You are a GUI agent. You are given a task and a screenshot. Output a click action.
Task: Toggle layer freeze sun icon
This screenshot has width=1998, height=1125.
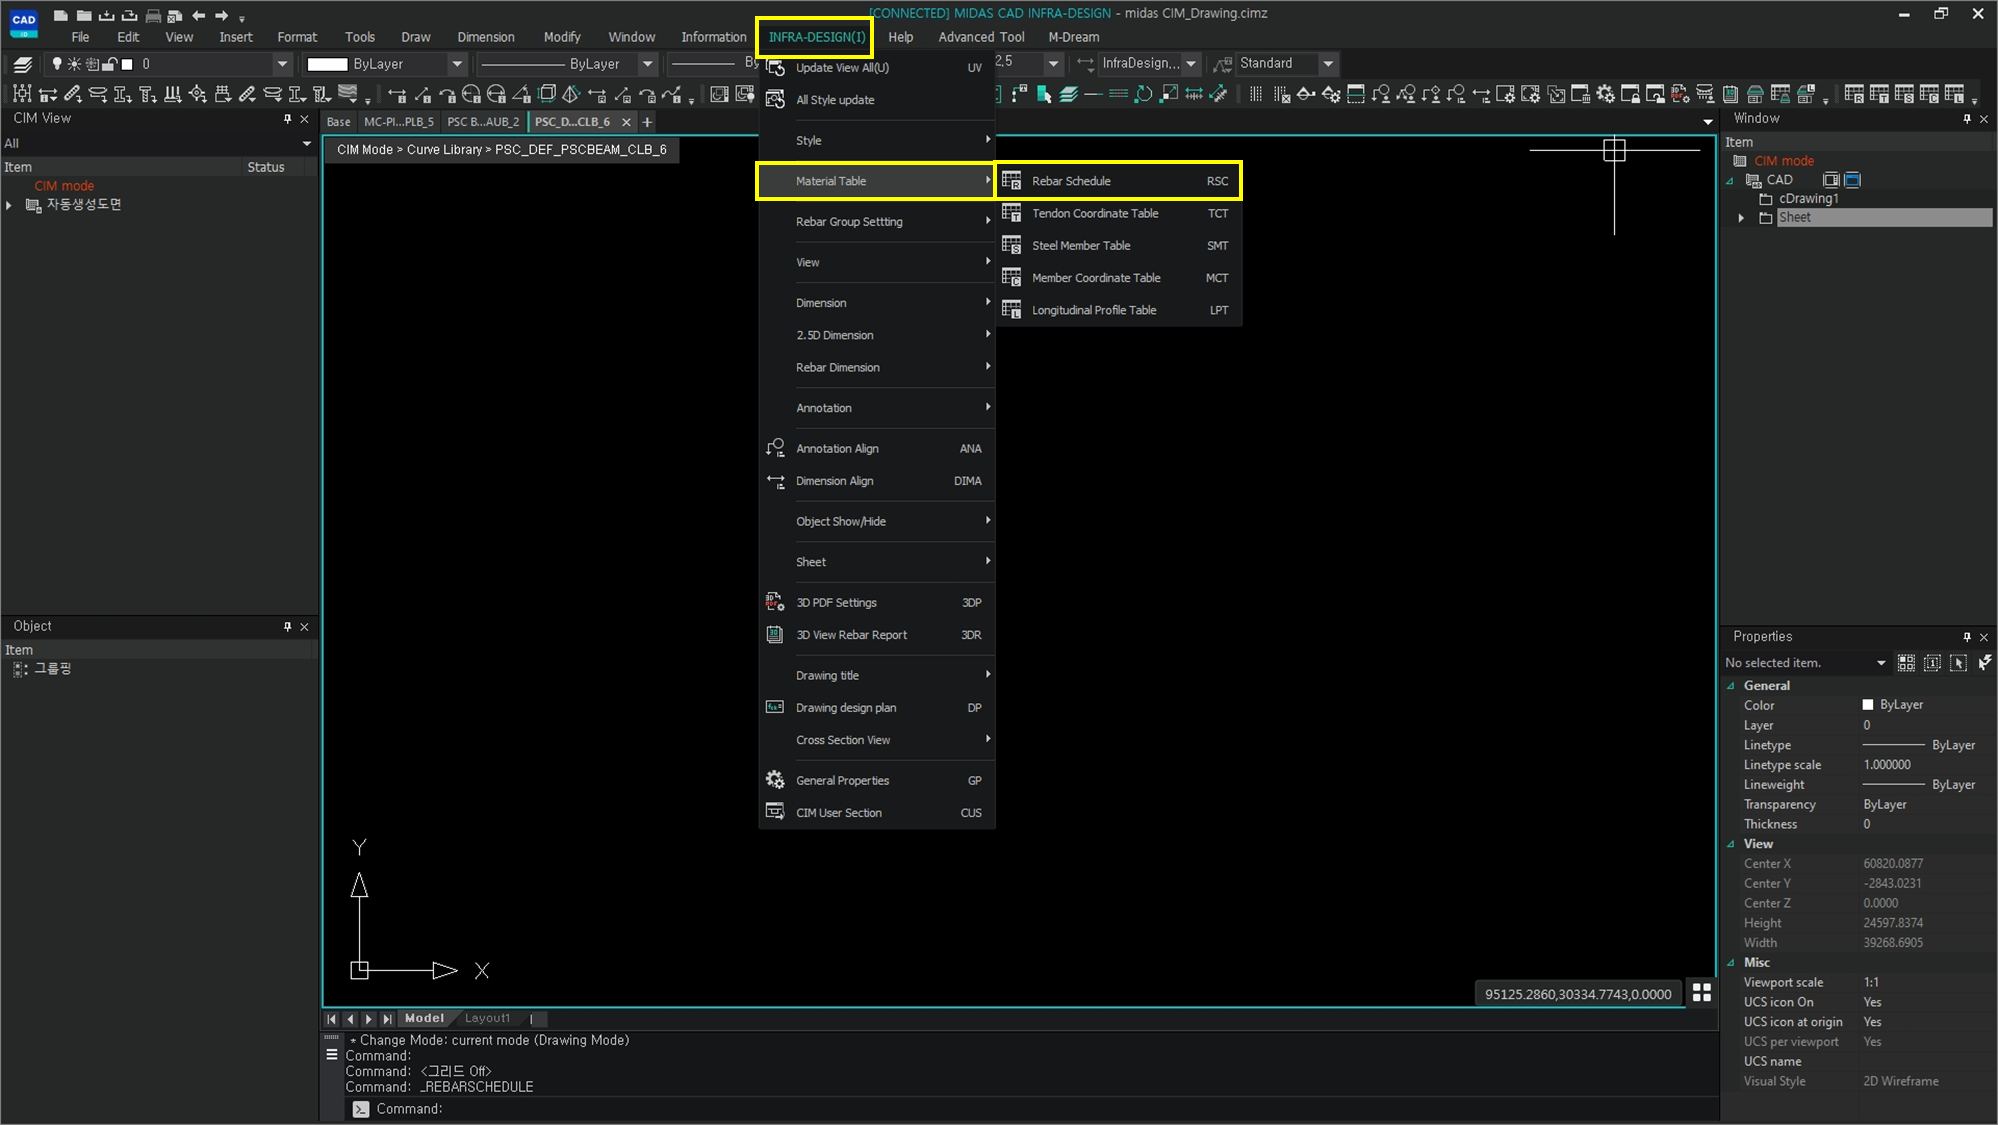[74, 64]
